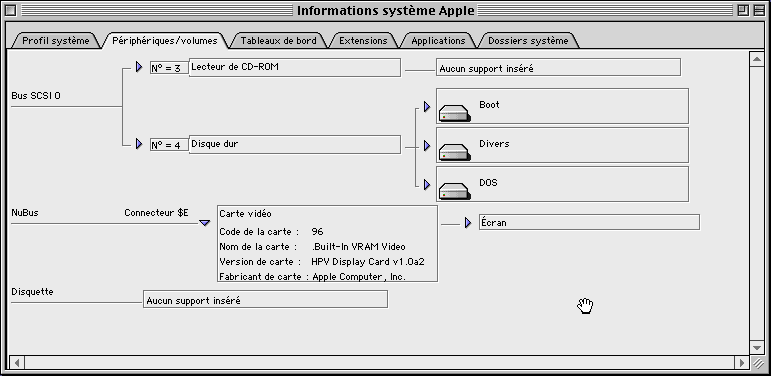
Task: Click the Connecteur $E label
Action: pyautogui.click(x=156, y=213)
